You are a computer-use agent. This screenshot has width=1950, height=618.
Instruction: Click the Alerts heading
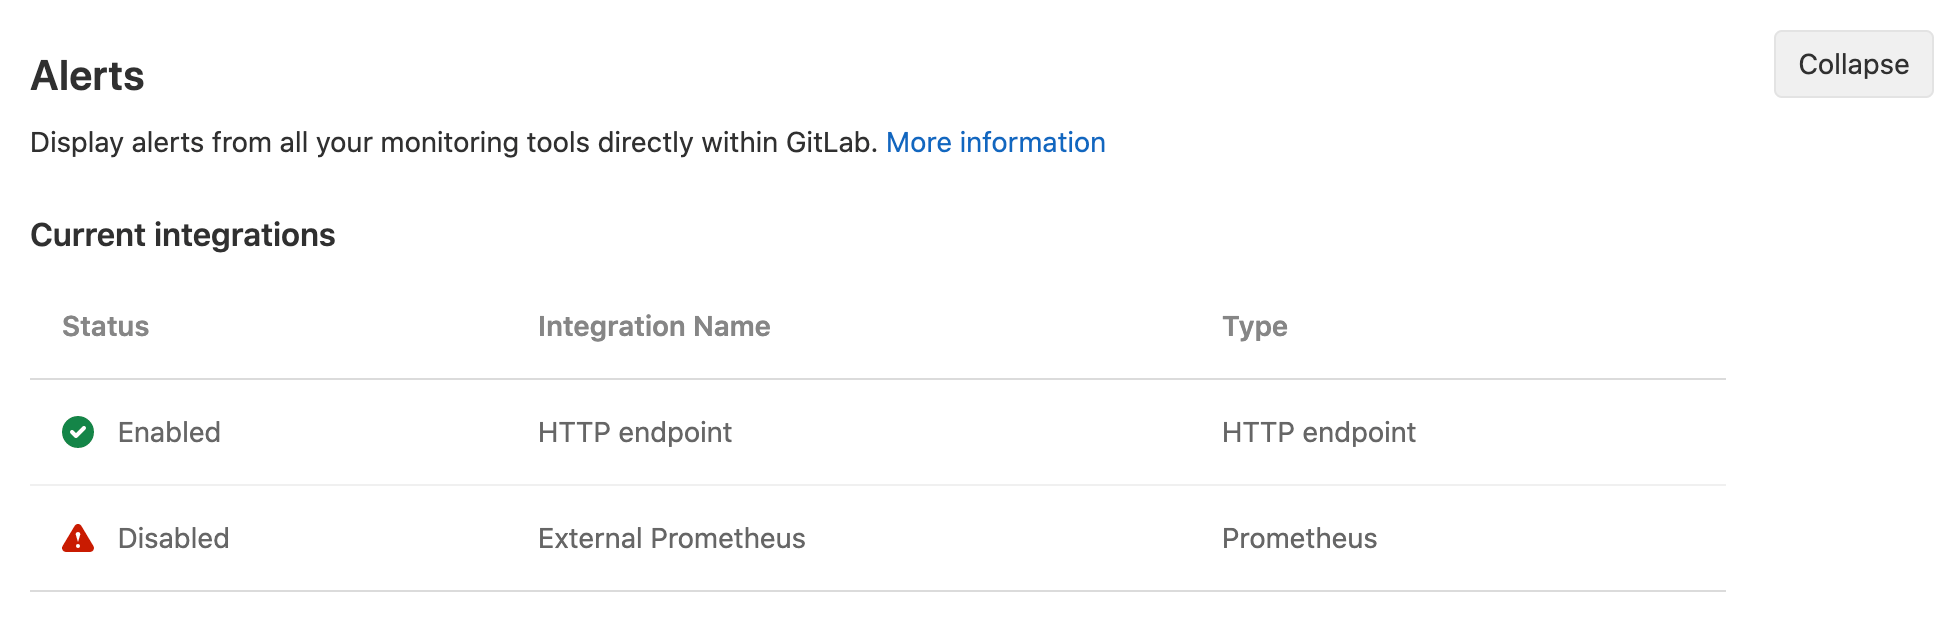point(88,74)
